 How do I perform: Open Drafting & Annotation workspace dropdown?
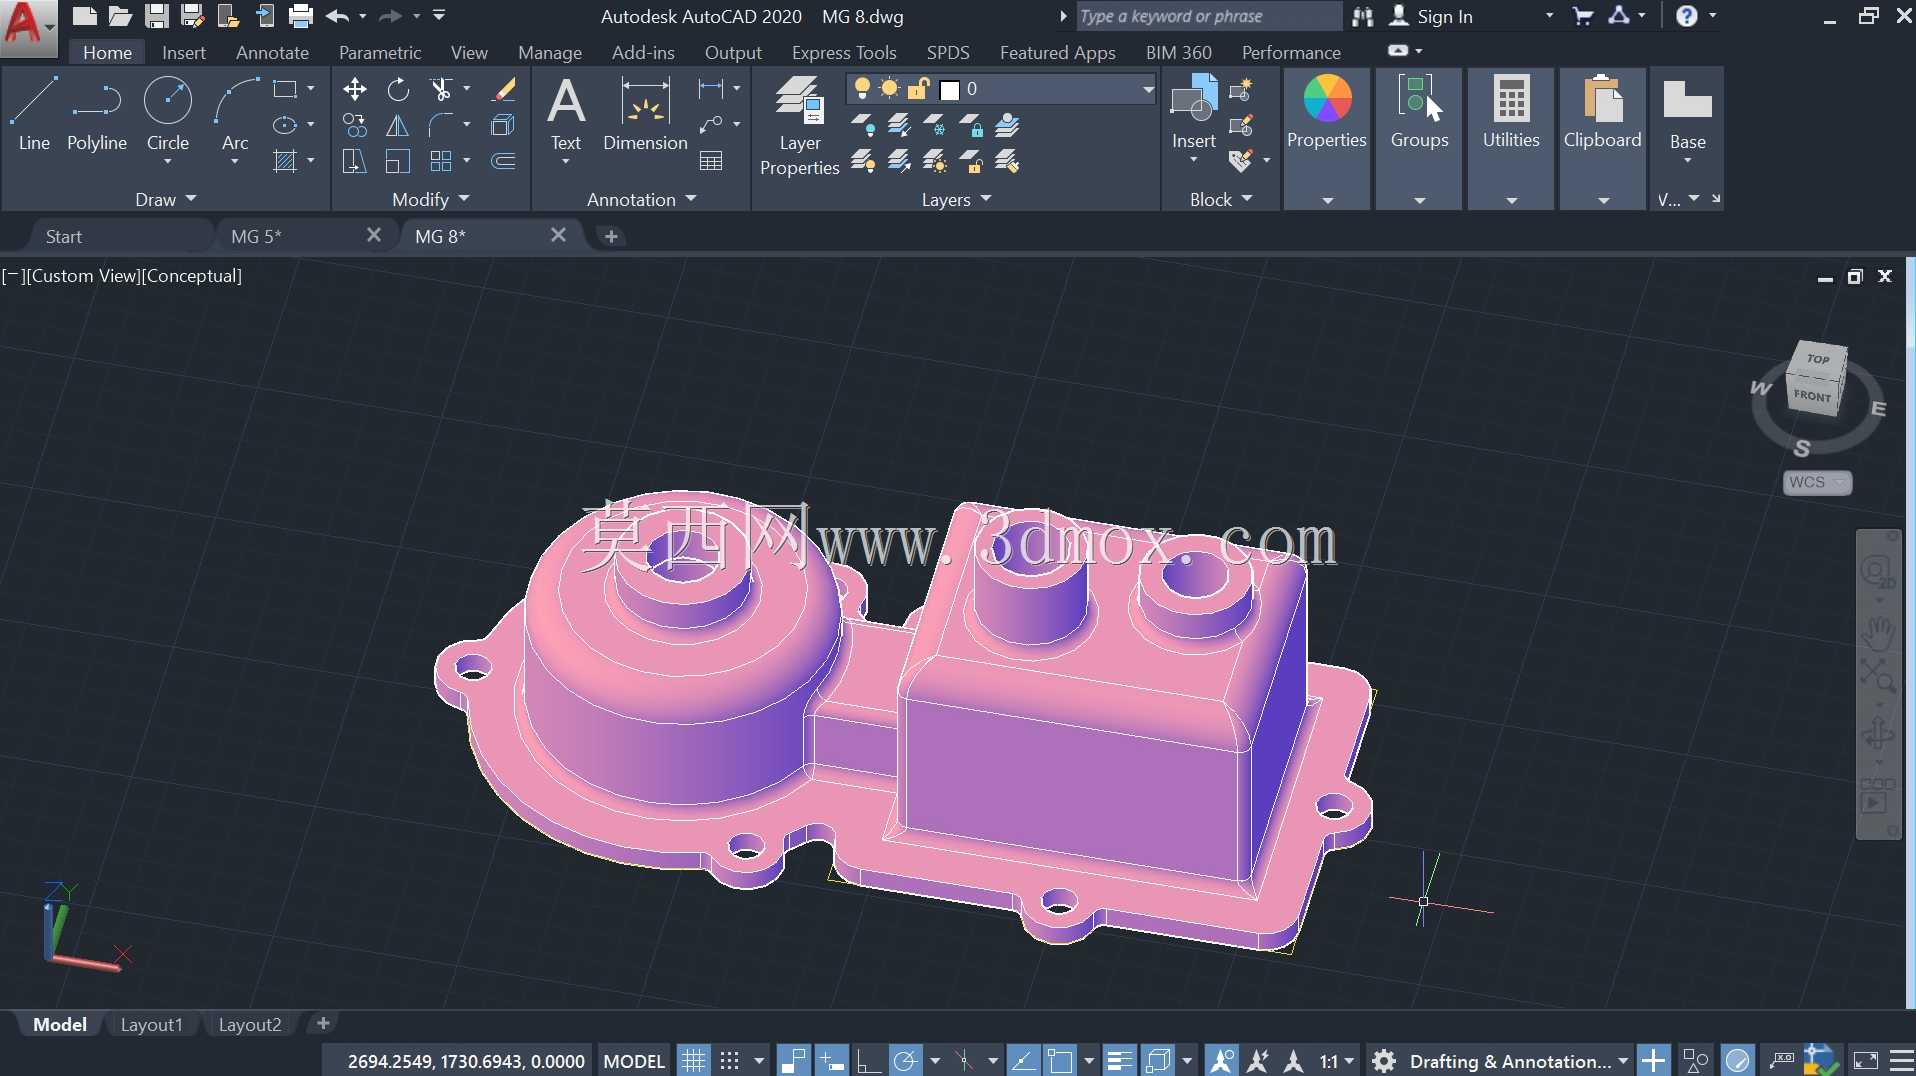click(x=1519, y=1061)
